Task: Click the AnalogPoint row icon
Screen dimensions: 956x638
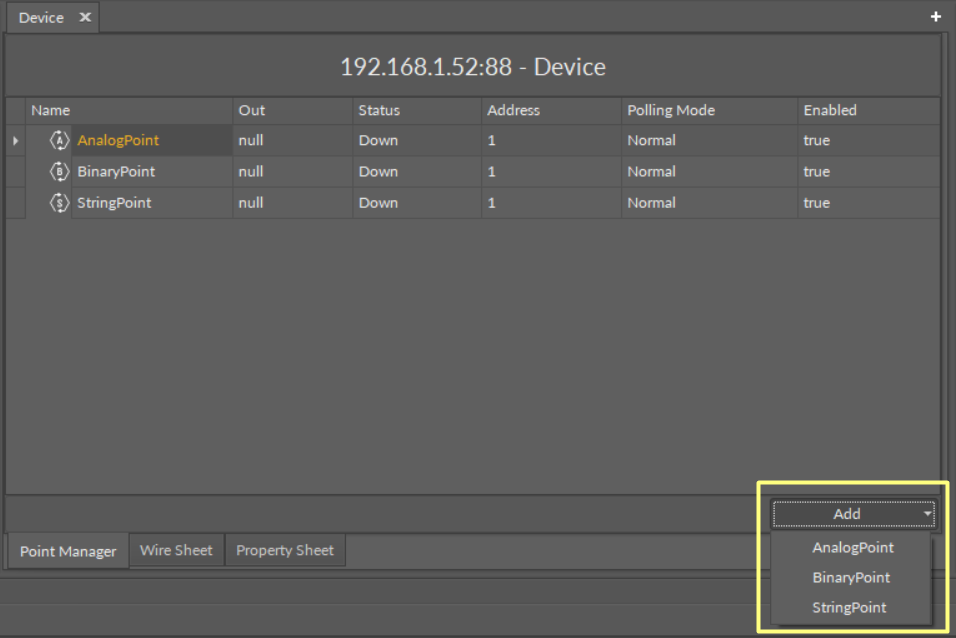Action: pyautogui.click(x=59, y=141)
